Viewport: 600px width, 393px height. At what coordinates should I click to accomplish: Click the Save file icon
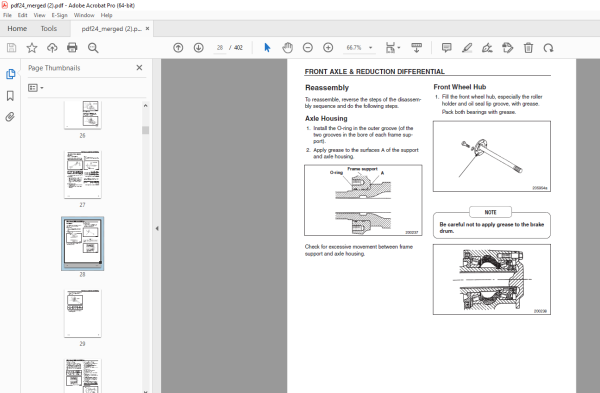(11, 48)
